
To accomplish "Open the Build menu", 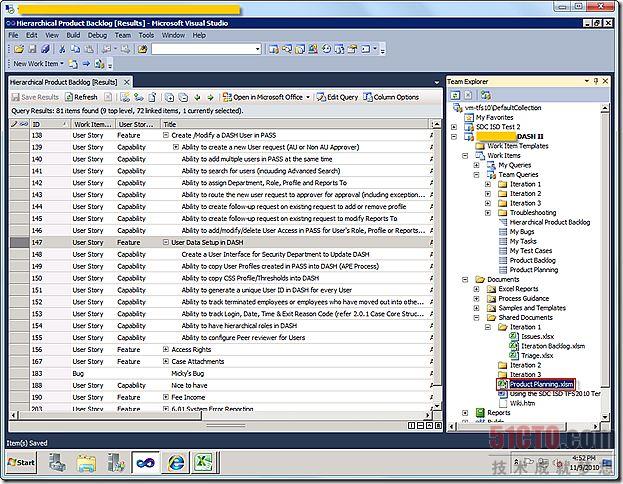I will (73, 35).
